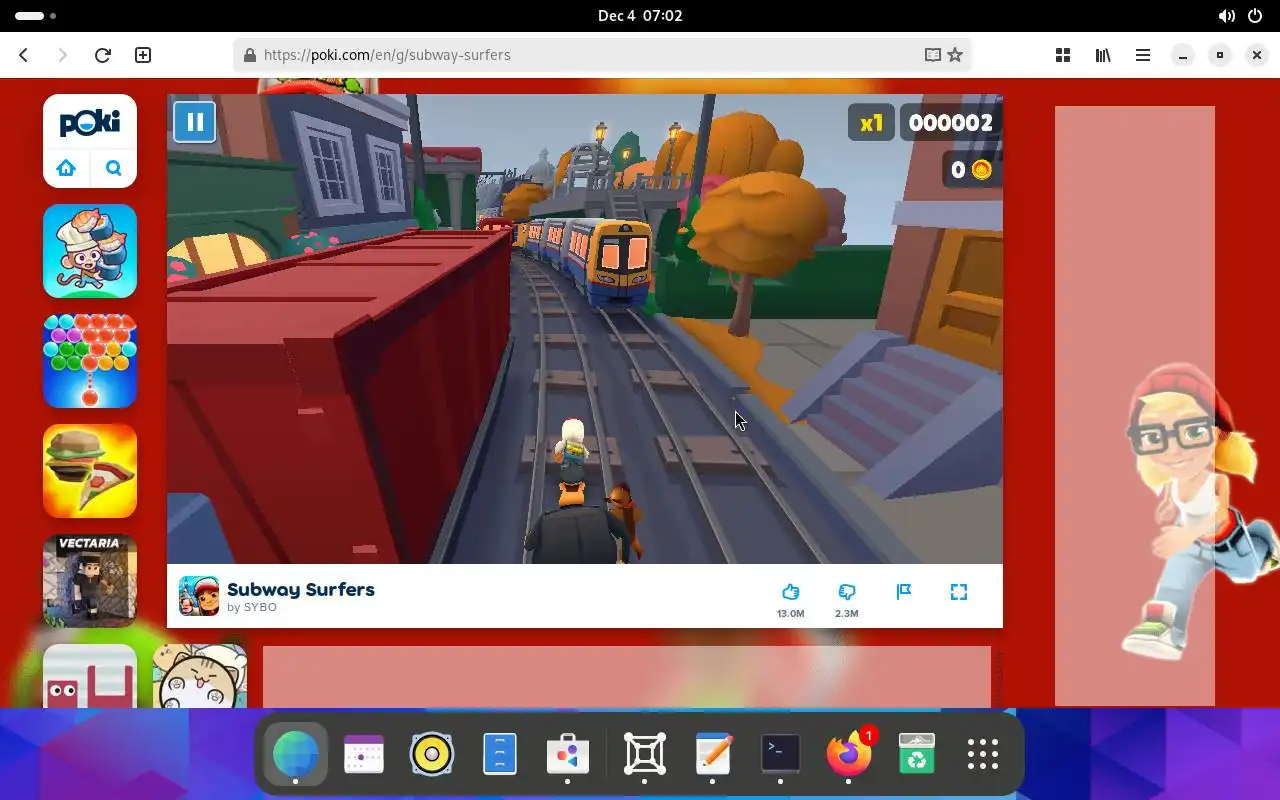Screen dimensions: 1280x800
Task: Open the power menu in top bar
Action: (x=1255, y=15)
